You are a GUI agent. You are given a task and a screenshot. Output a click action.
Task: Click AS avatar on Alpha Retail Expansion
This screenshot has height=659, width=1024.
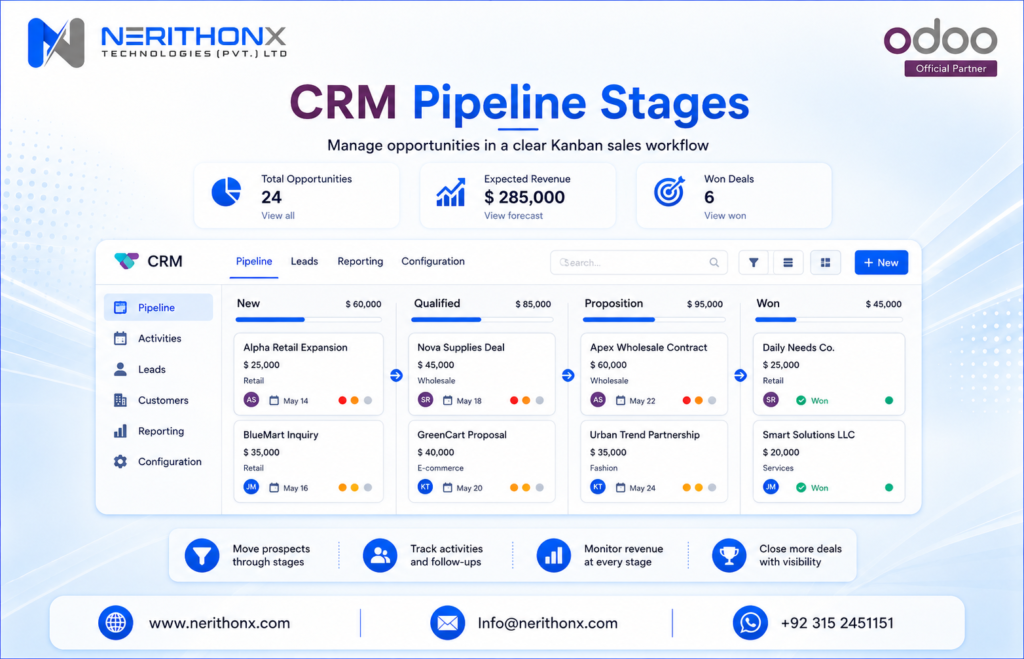[x=251, y=400]
